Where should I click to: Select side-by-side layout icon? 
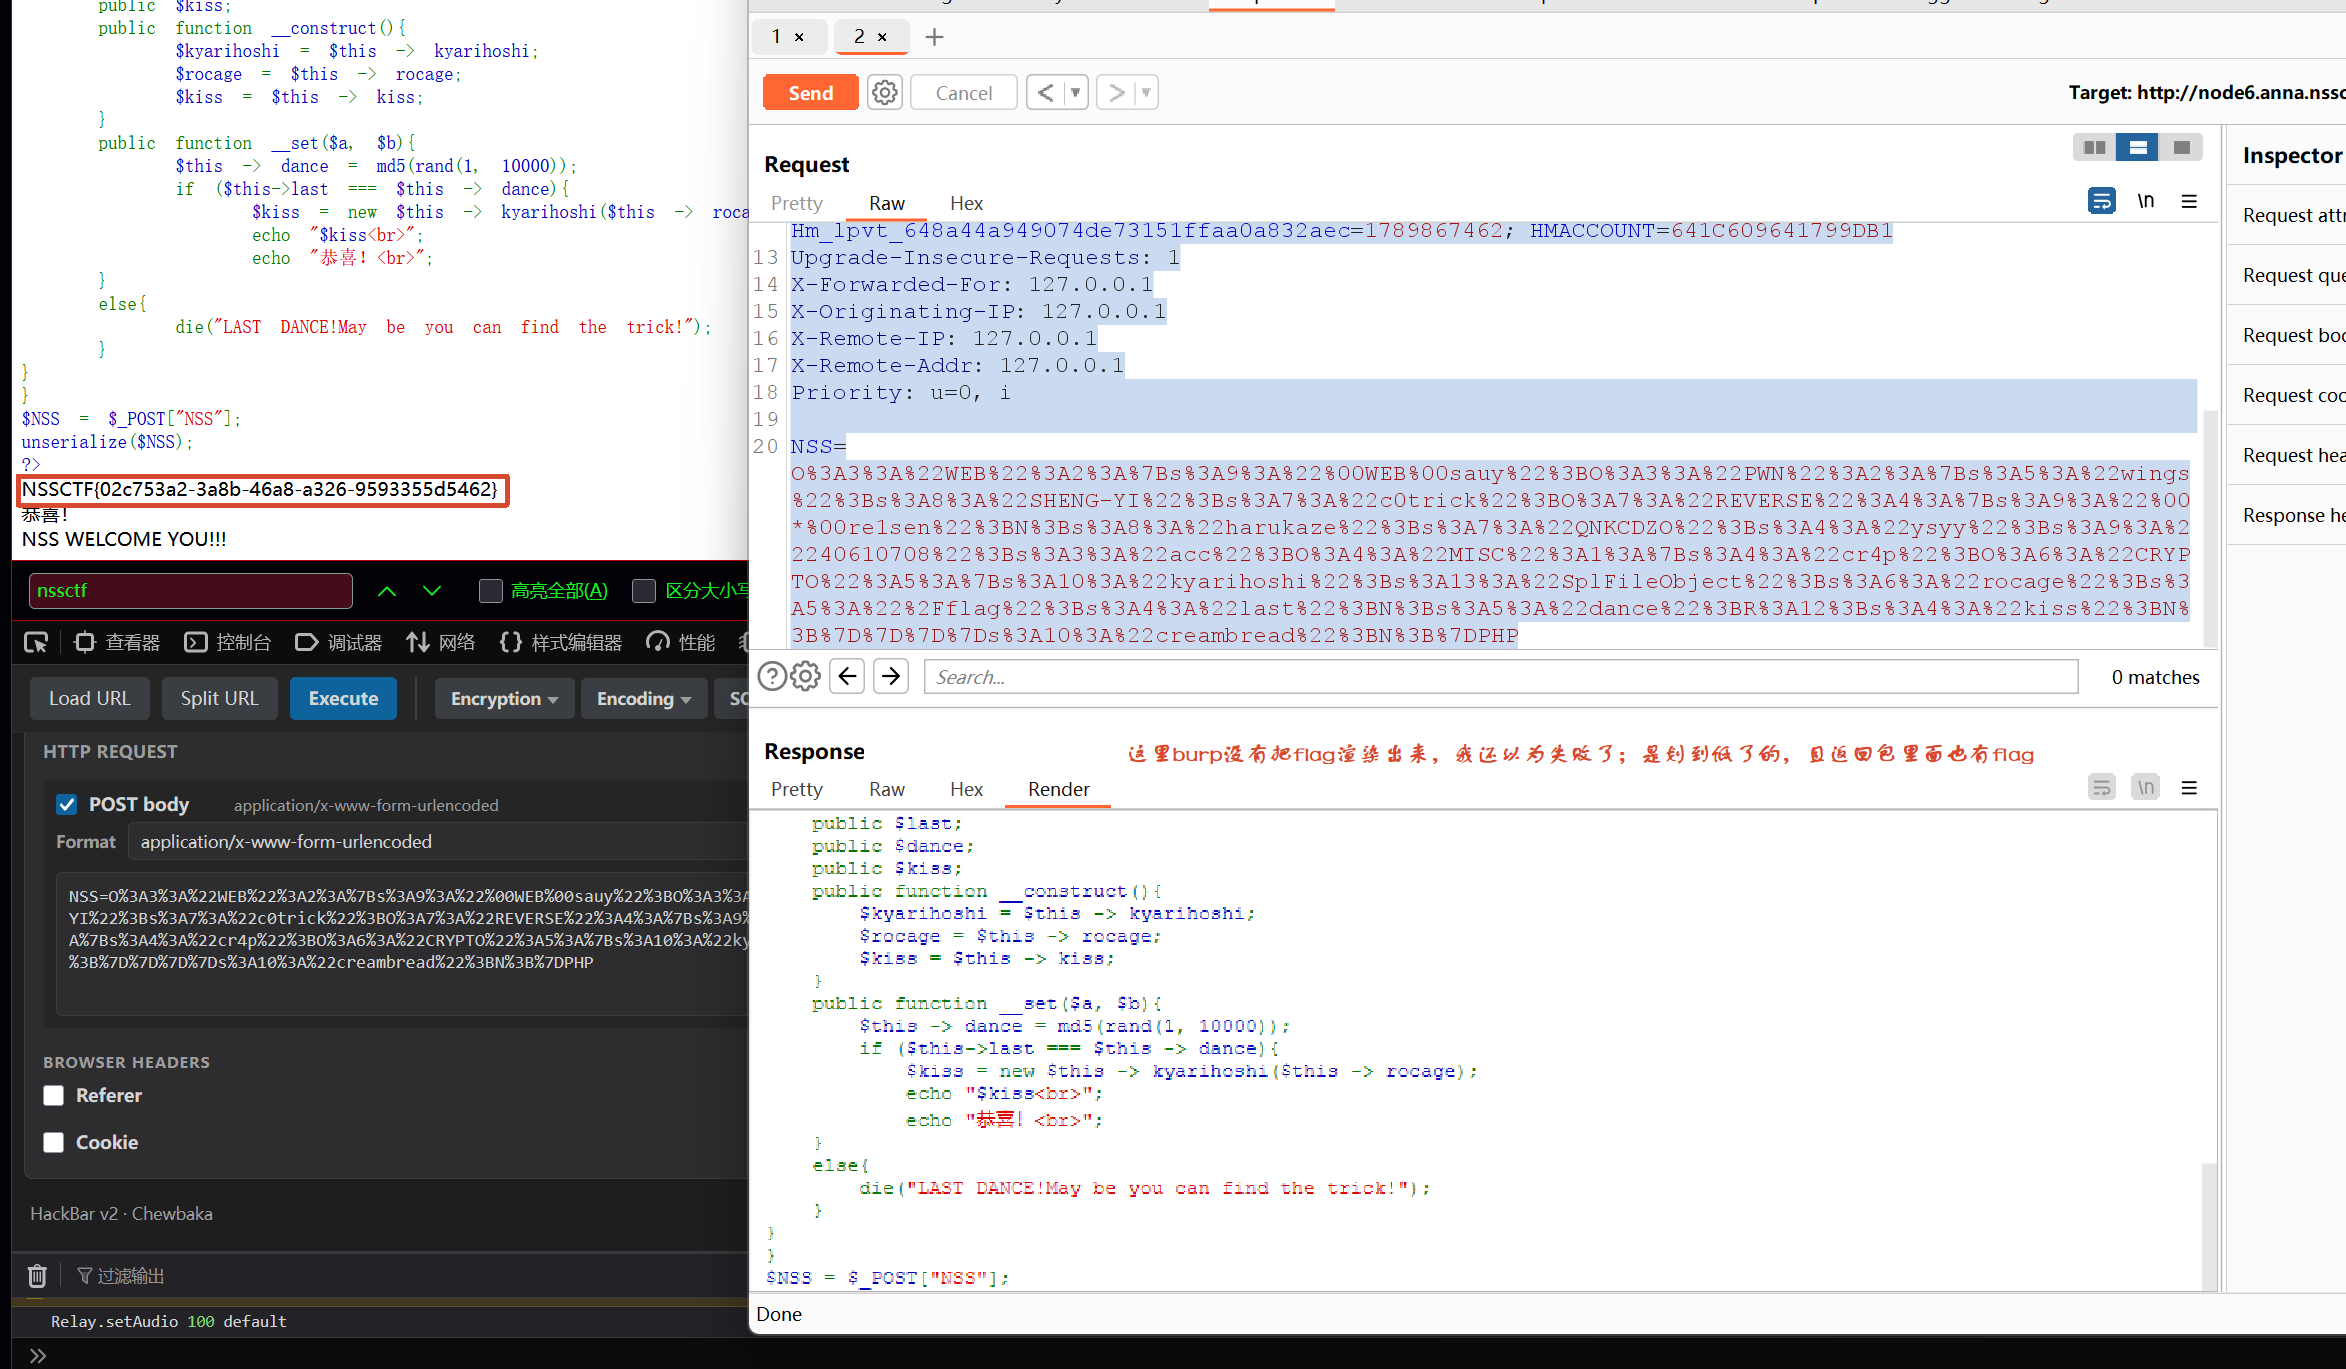(x=2094, y=147)
